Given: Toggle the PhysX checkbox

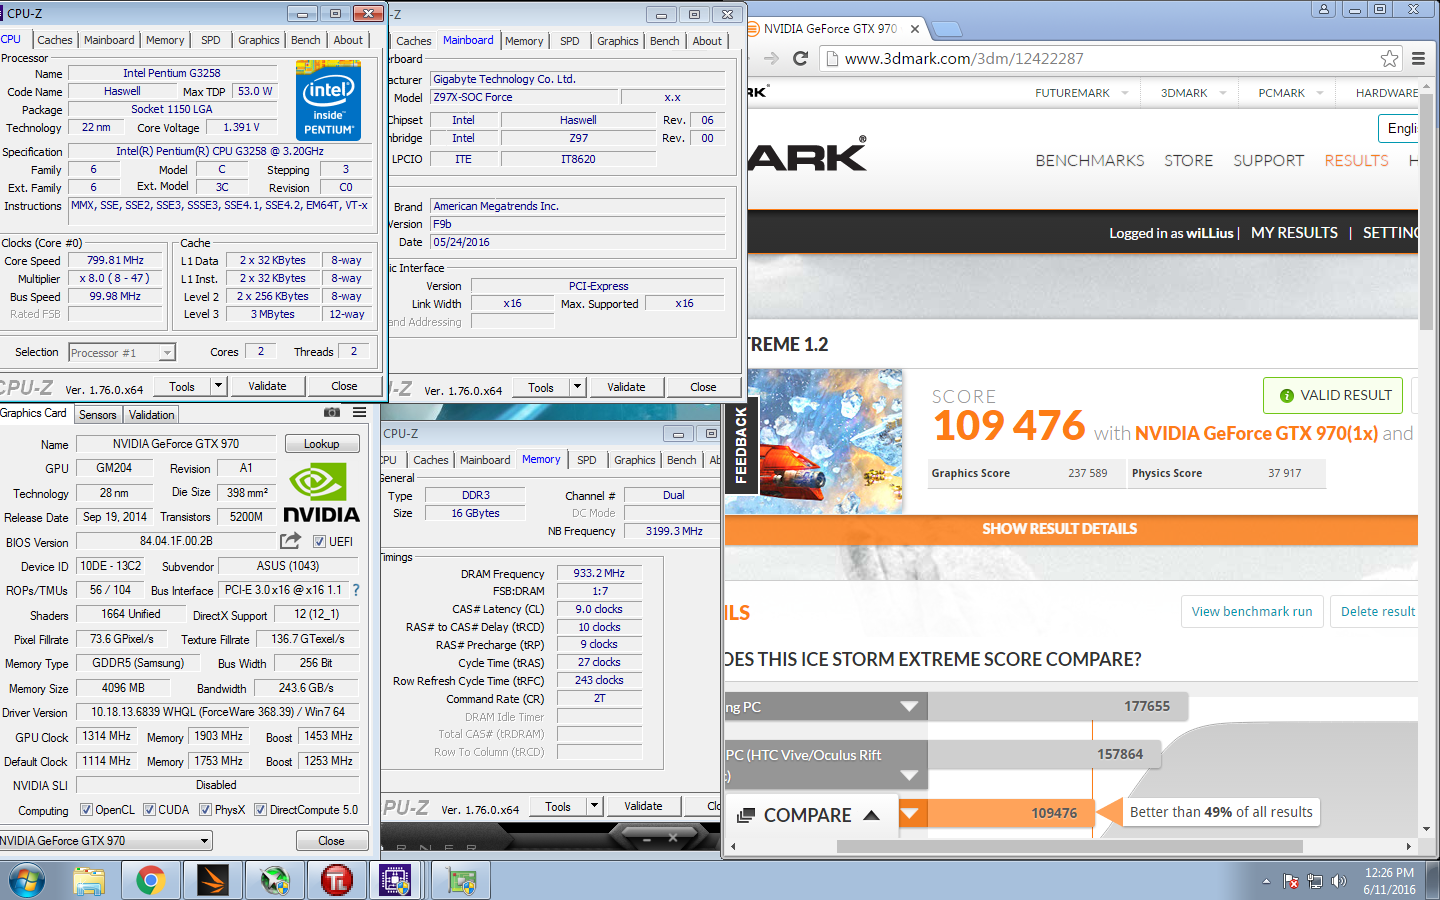Looking at the screenshot, I should click(205, 810).
